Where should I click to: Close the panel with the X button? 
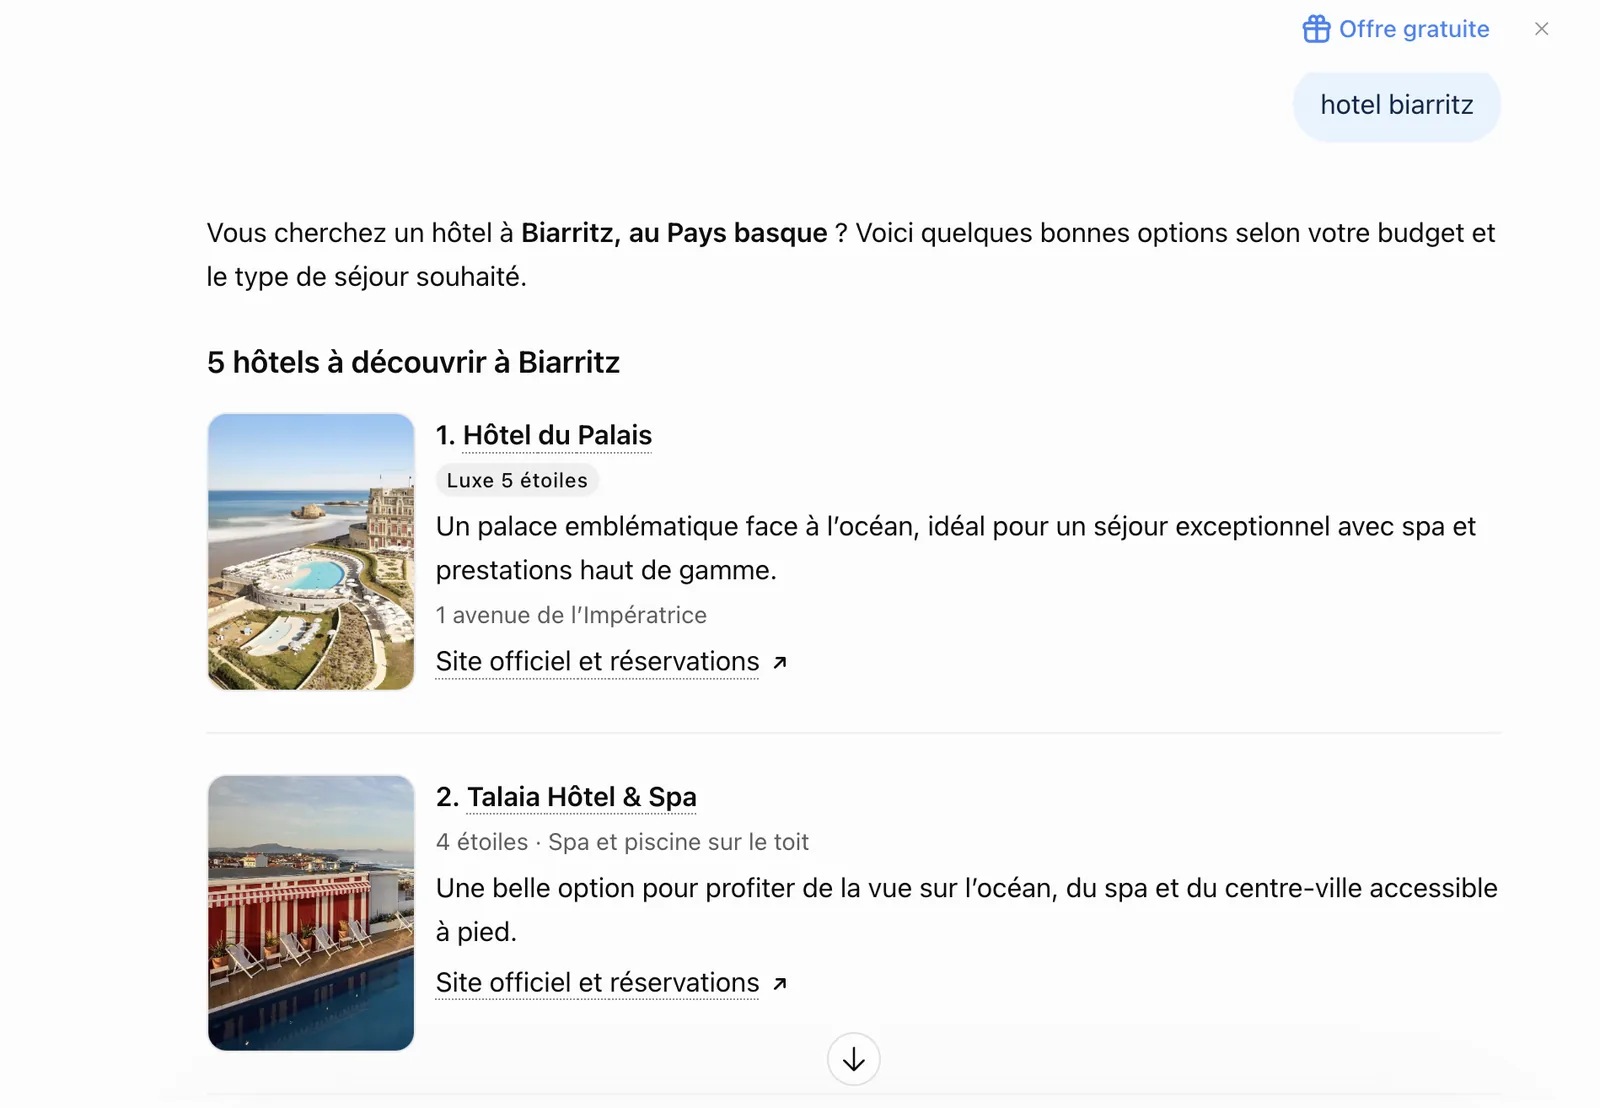click(x=1542, y=29)
